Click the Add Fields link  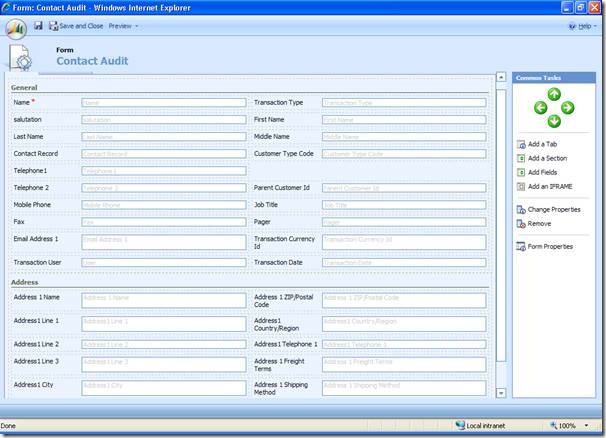544,172
